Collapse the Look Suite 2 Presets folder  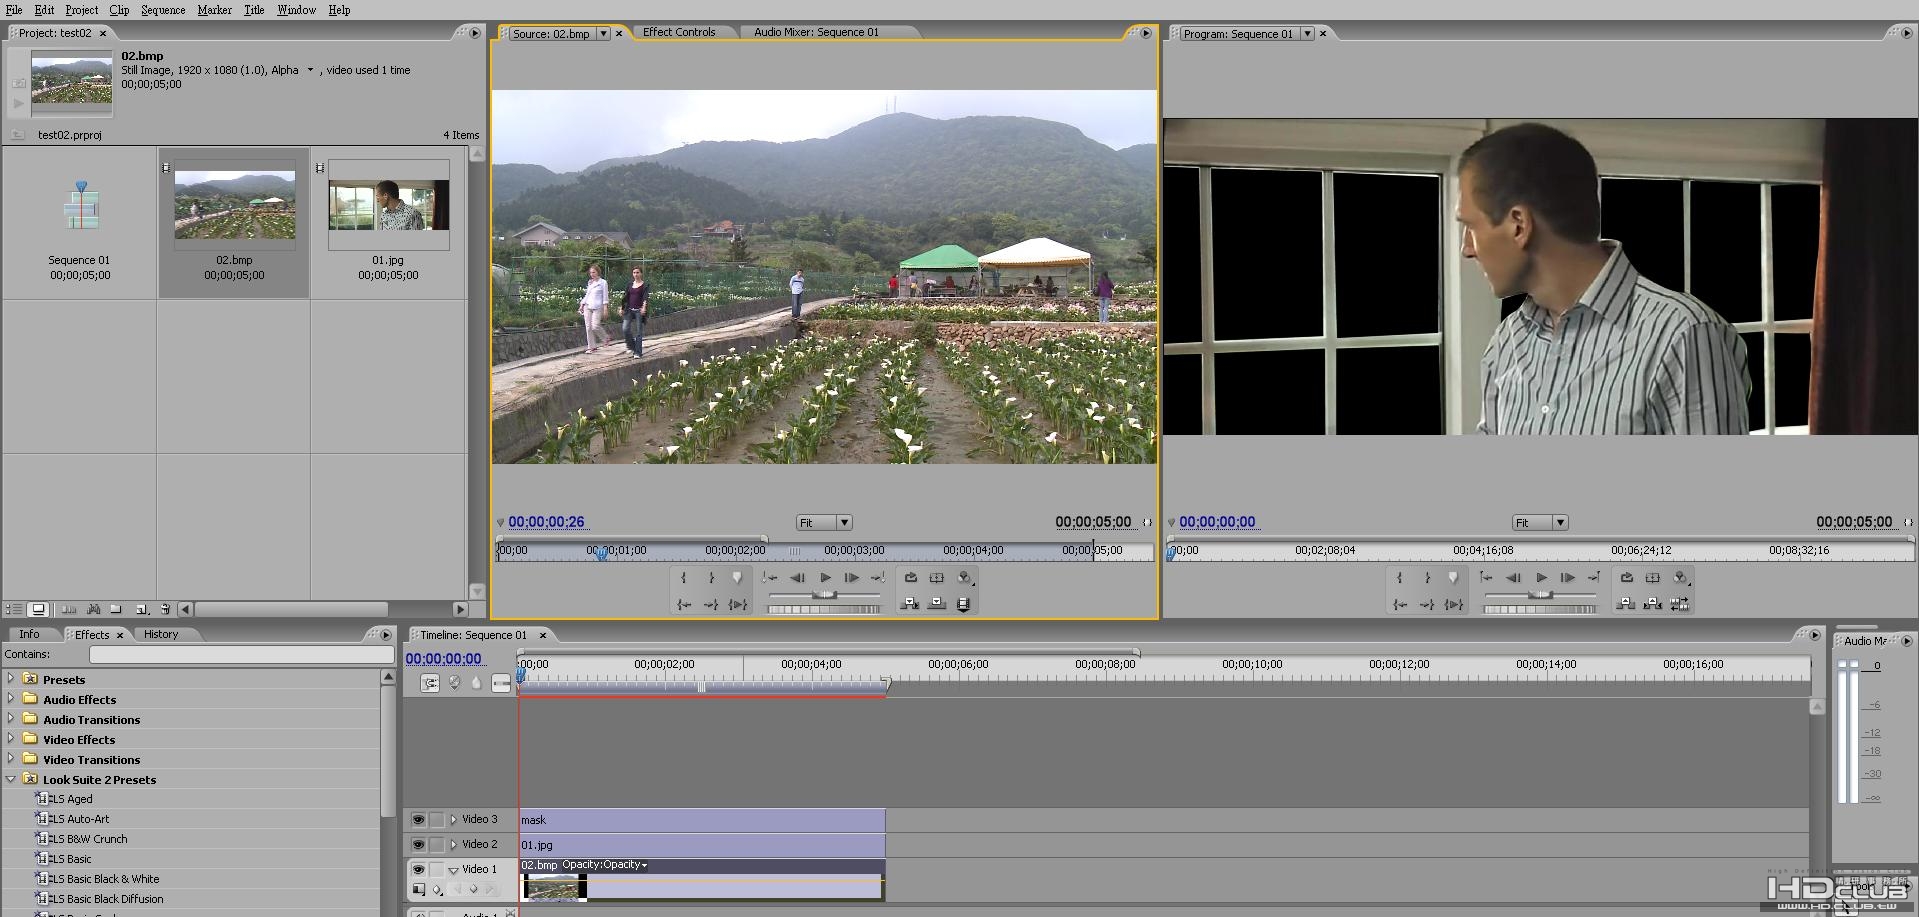tap(11, 779)
